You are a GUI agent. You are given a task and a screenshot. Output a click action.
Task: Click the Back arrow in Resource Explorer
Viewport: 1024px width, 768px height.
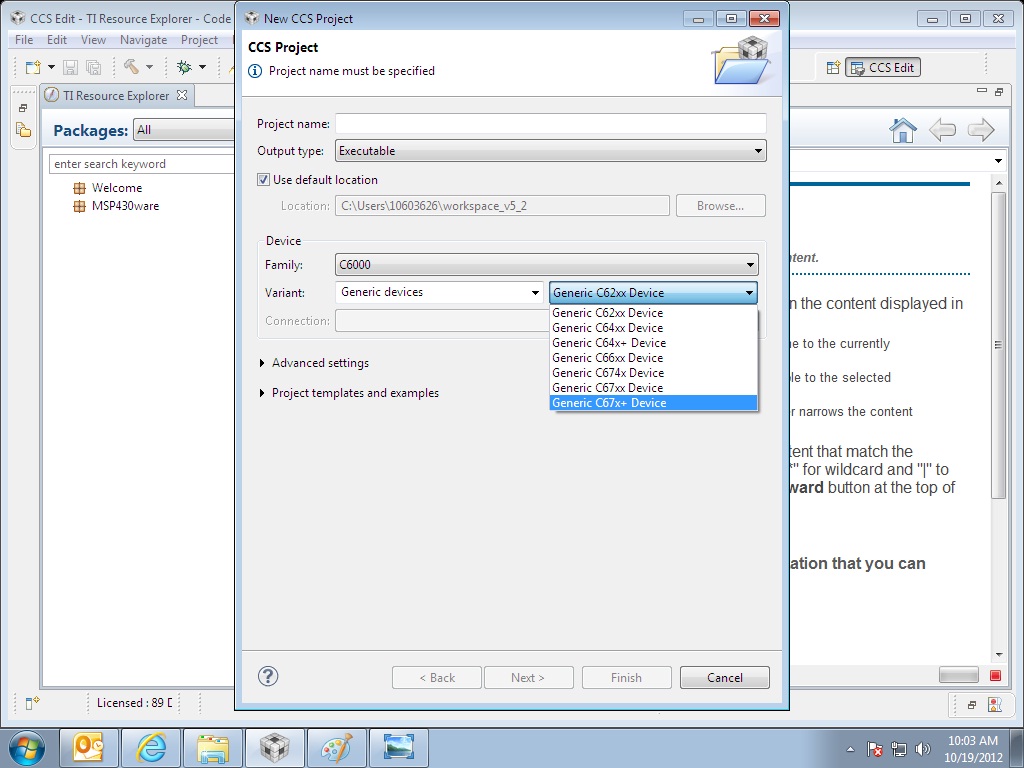click(x=942, y=130)
